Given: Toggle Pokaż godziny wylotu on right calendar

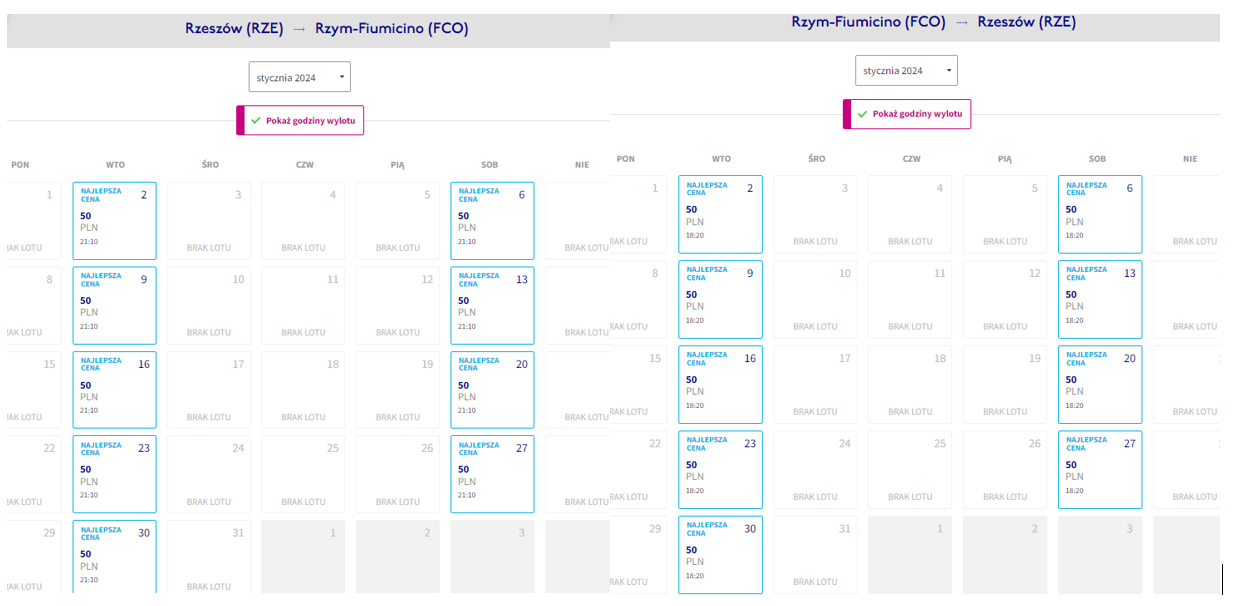Looking at the screenshot, I should tap(907, 114).
